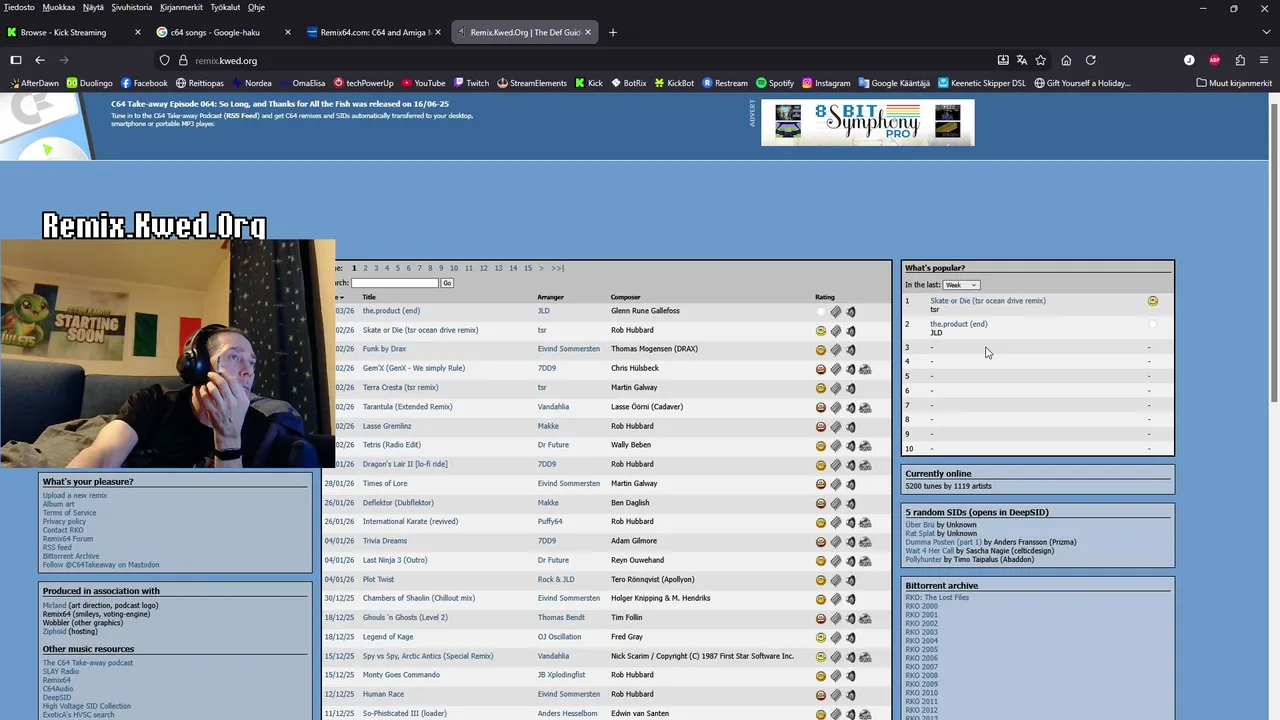Open the Twitch bookmark

tap(471, 83)
